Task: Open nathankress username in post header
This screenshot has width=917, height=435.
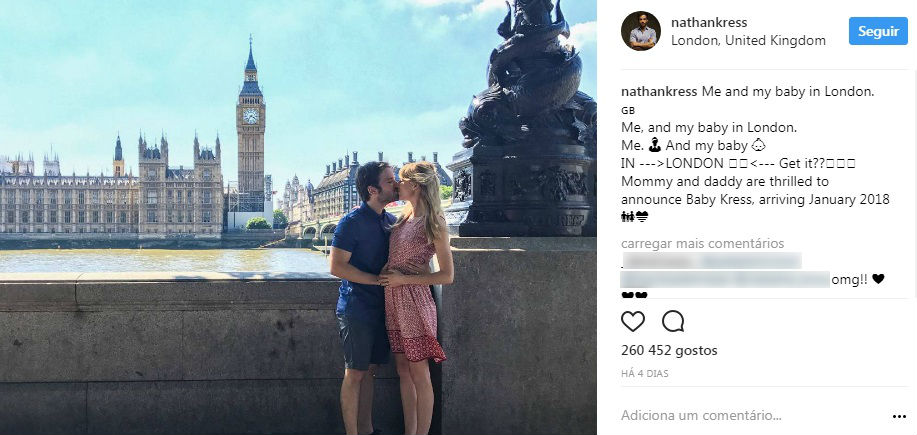Action: (x=709, y=23)
